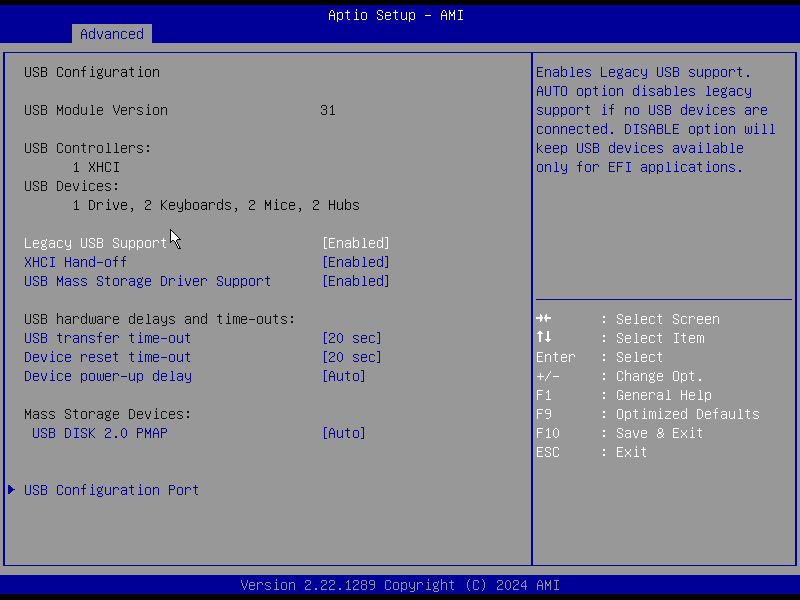Click the Aptio Setup - AMI title
Image resolution: width=800 pixels, height=600 pixels.
pyautogui.click(x=396, y=15)
